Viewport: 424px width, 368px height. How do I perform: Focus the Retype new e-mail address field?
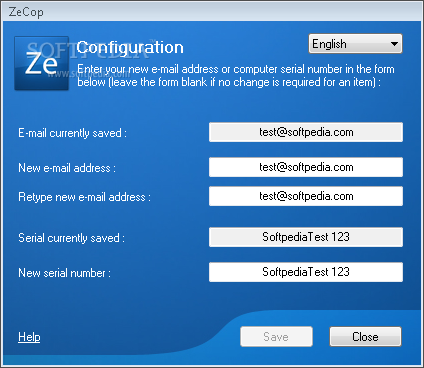306,196
